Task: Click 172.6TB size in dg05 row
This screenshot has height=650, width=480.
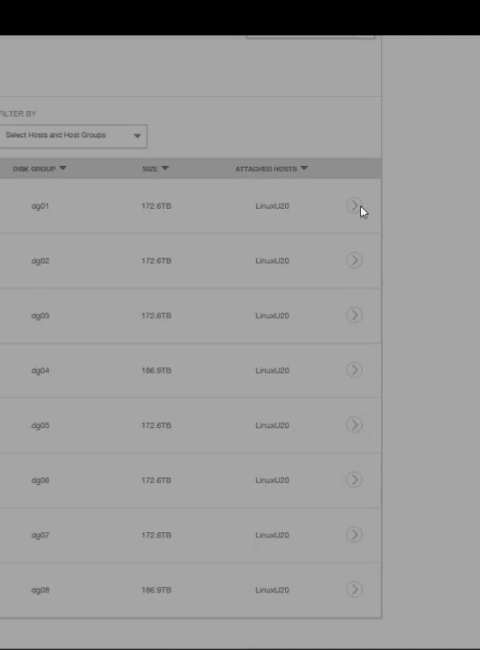Action: 156,425
